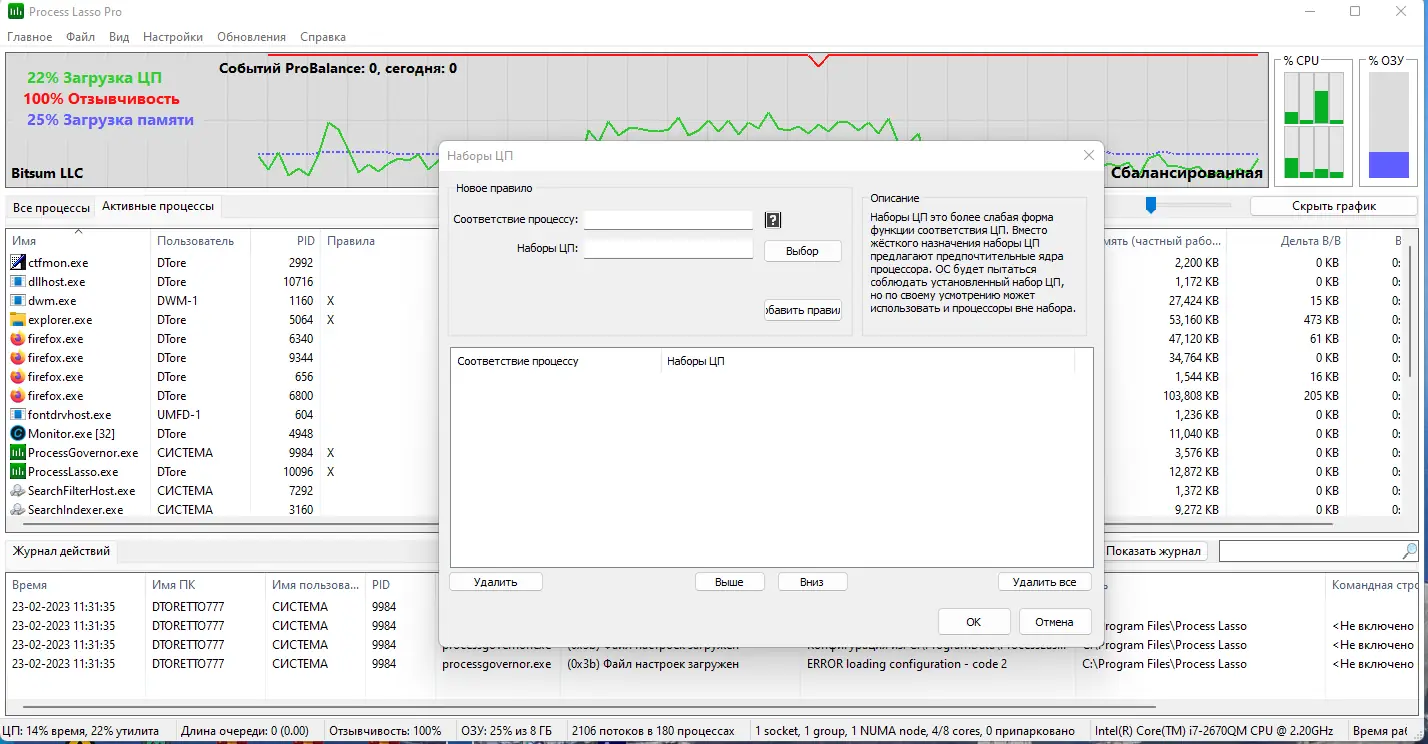This screenshot has height=744, width=1428.
Task: Click the Скрыть график button
Action: [1334, 206]
